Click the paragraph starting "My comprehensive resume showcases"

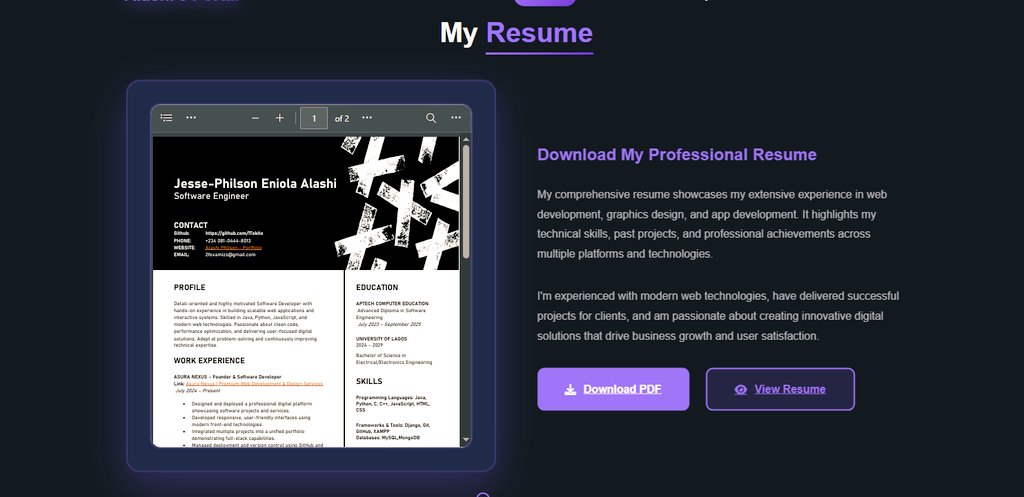pyautogui.click(x=712, y=224)
